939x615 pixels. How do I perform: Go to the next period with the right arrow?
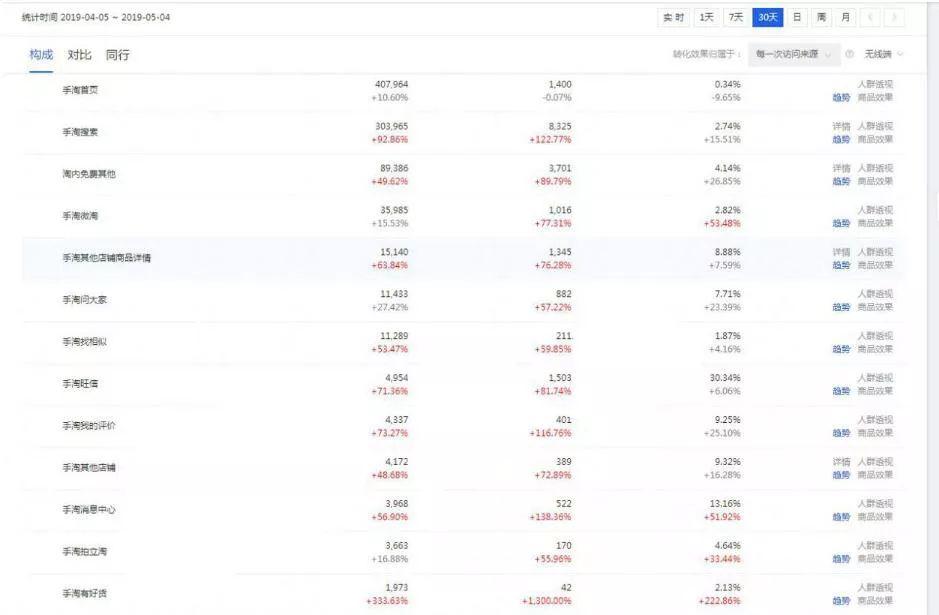pyautogui.click(x=894, y=17)
